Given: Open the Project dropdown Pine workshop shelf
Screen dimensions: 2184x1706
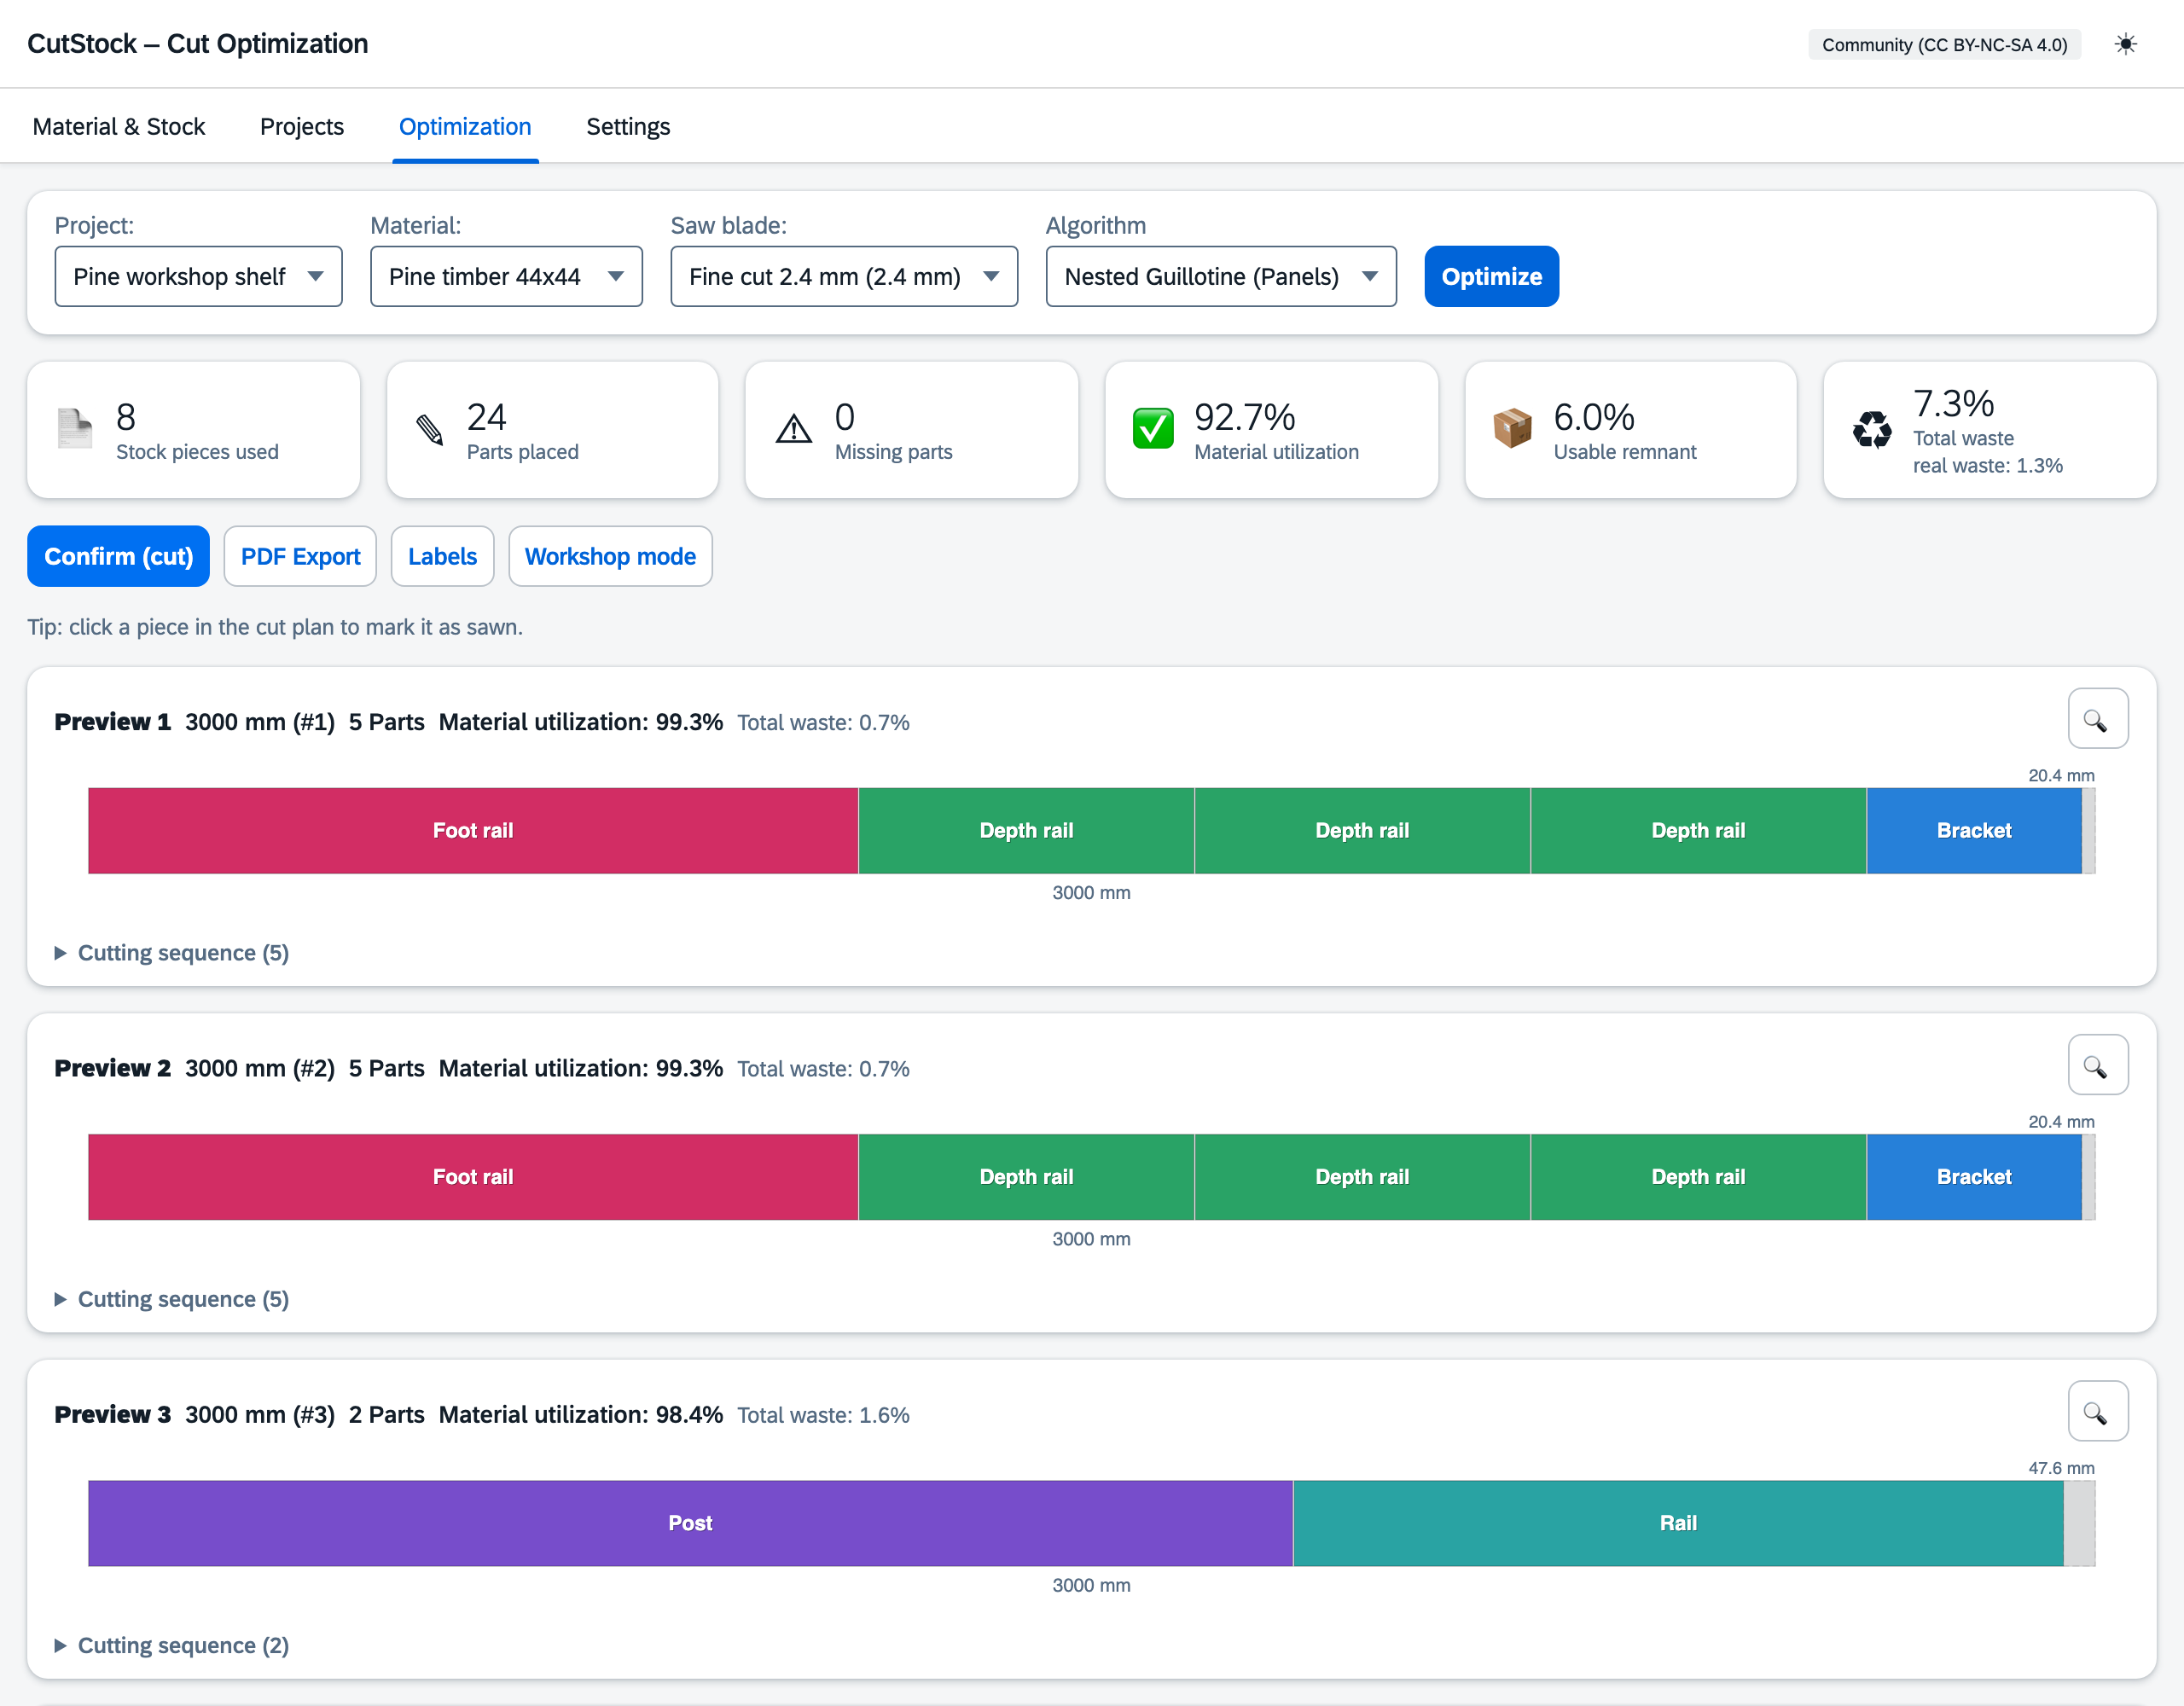Looking at the screenshot, I should coord(198,276).
